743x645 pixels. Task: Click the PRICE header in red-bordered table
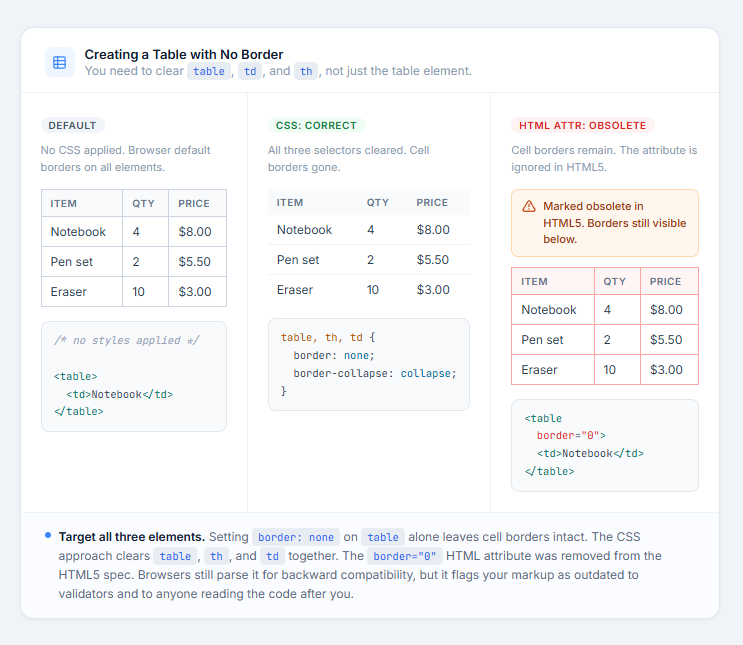tap(669, 282)
